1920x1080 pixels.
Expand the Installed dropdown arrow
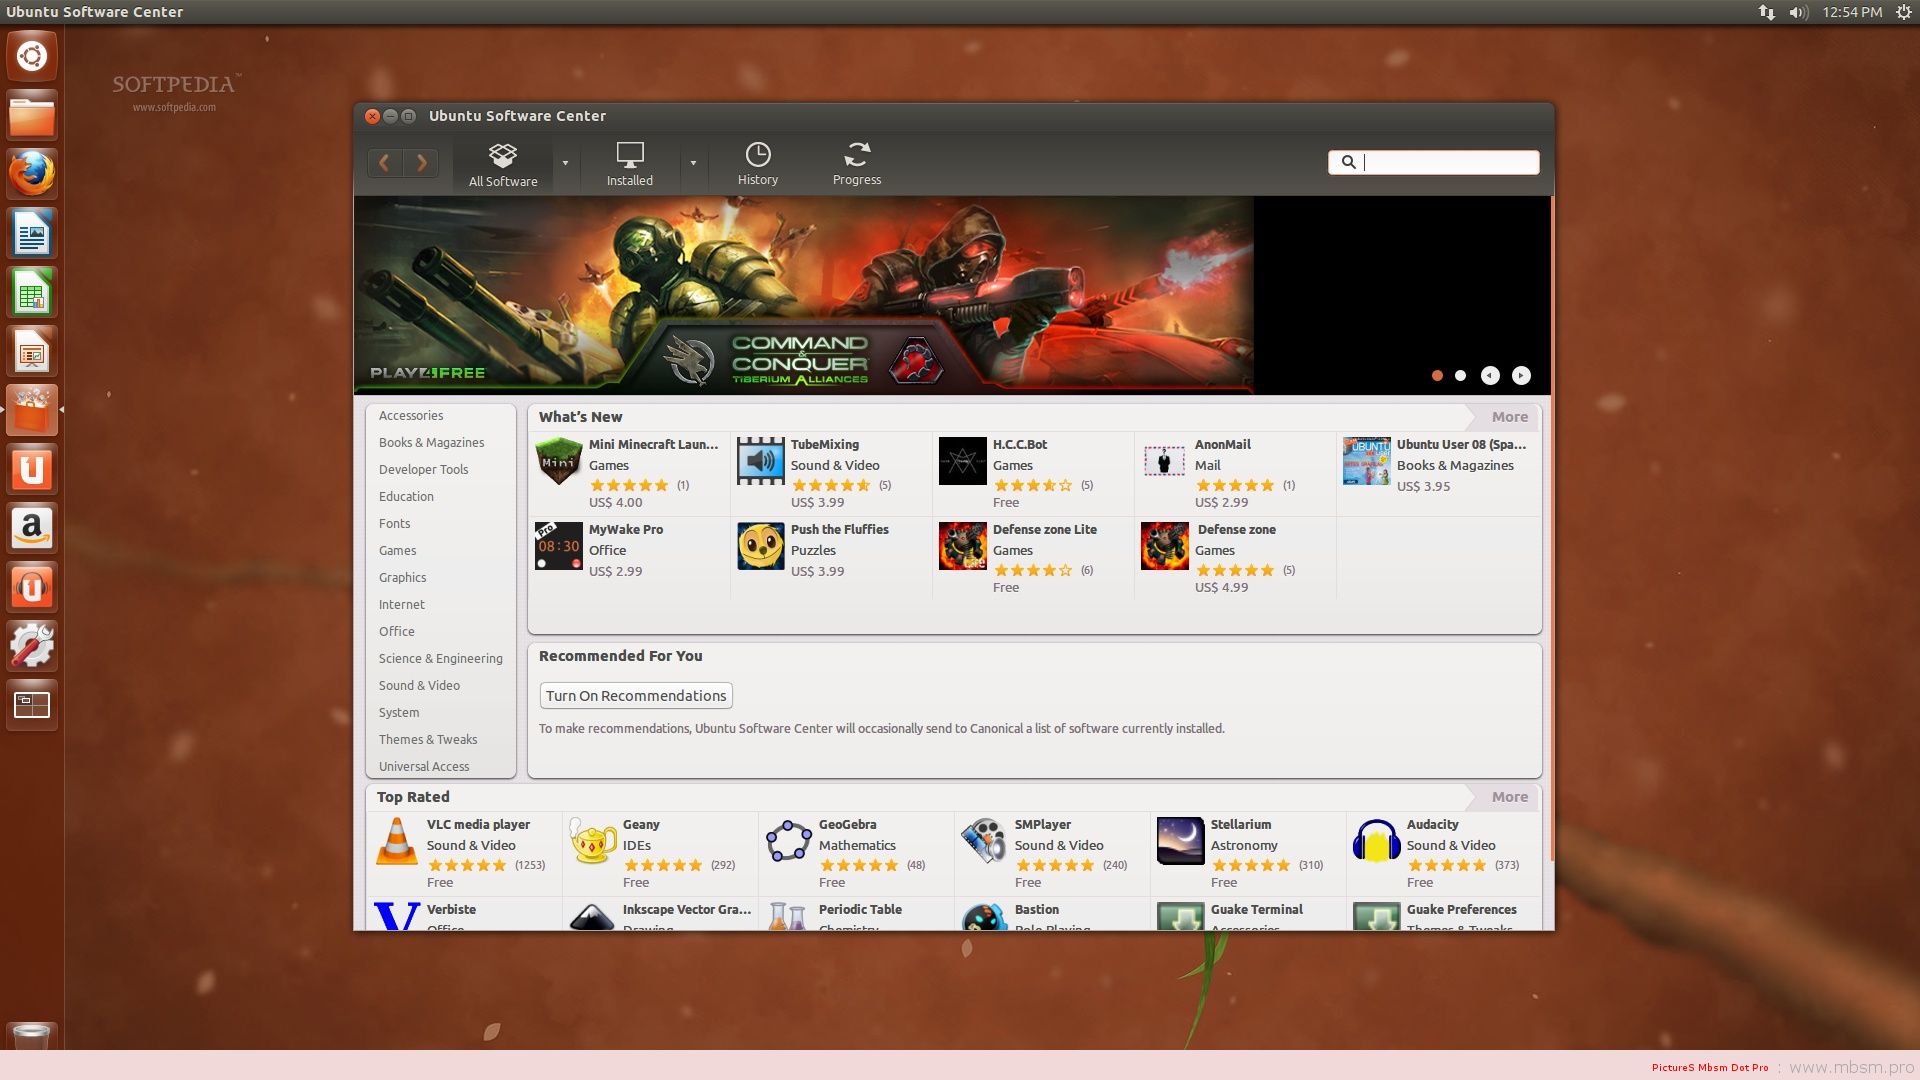693,163
